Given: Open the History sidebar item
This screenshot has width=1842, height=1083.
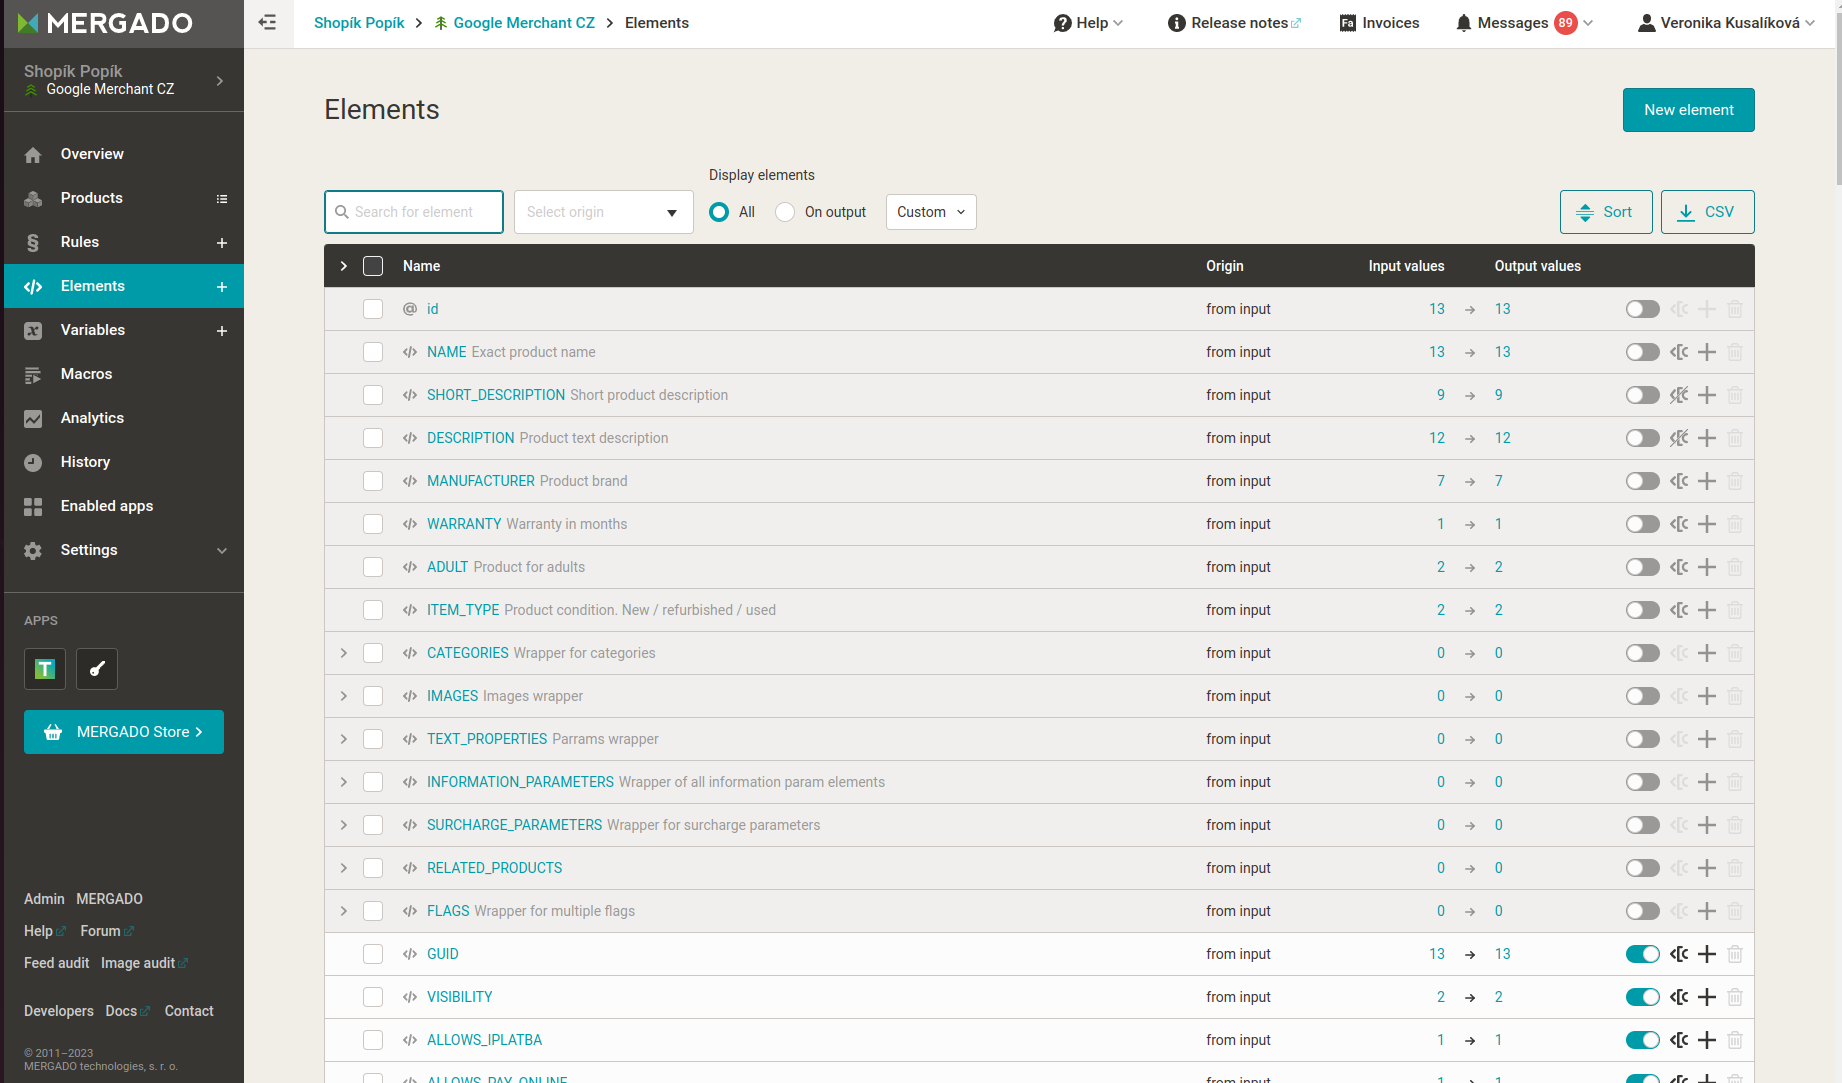Looking at the screenshot, I should pyautogui.click(x=124, y=462).
